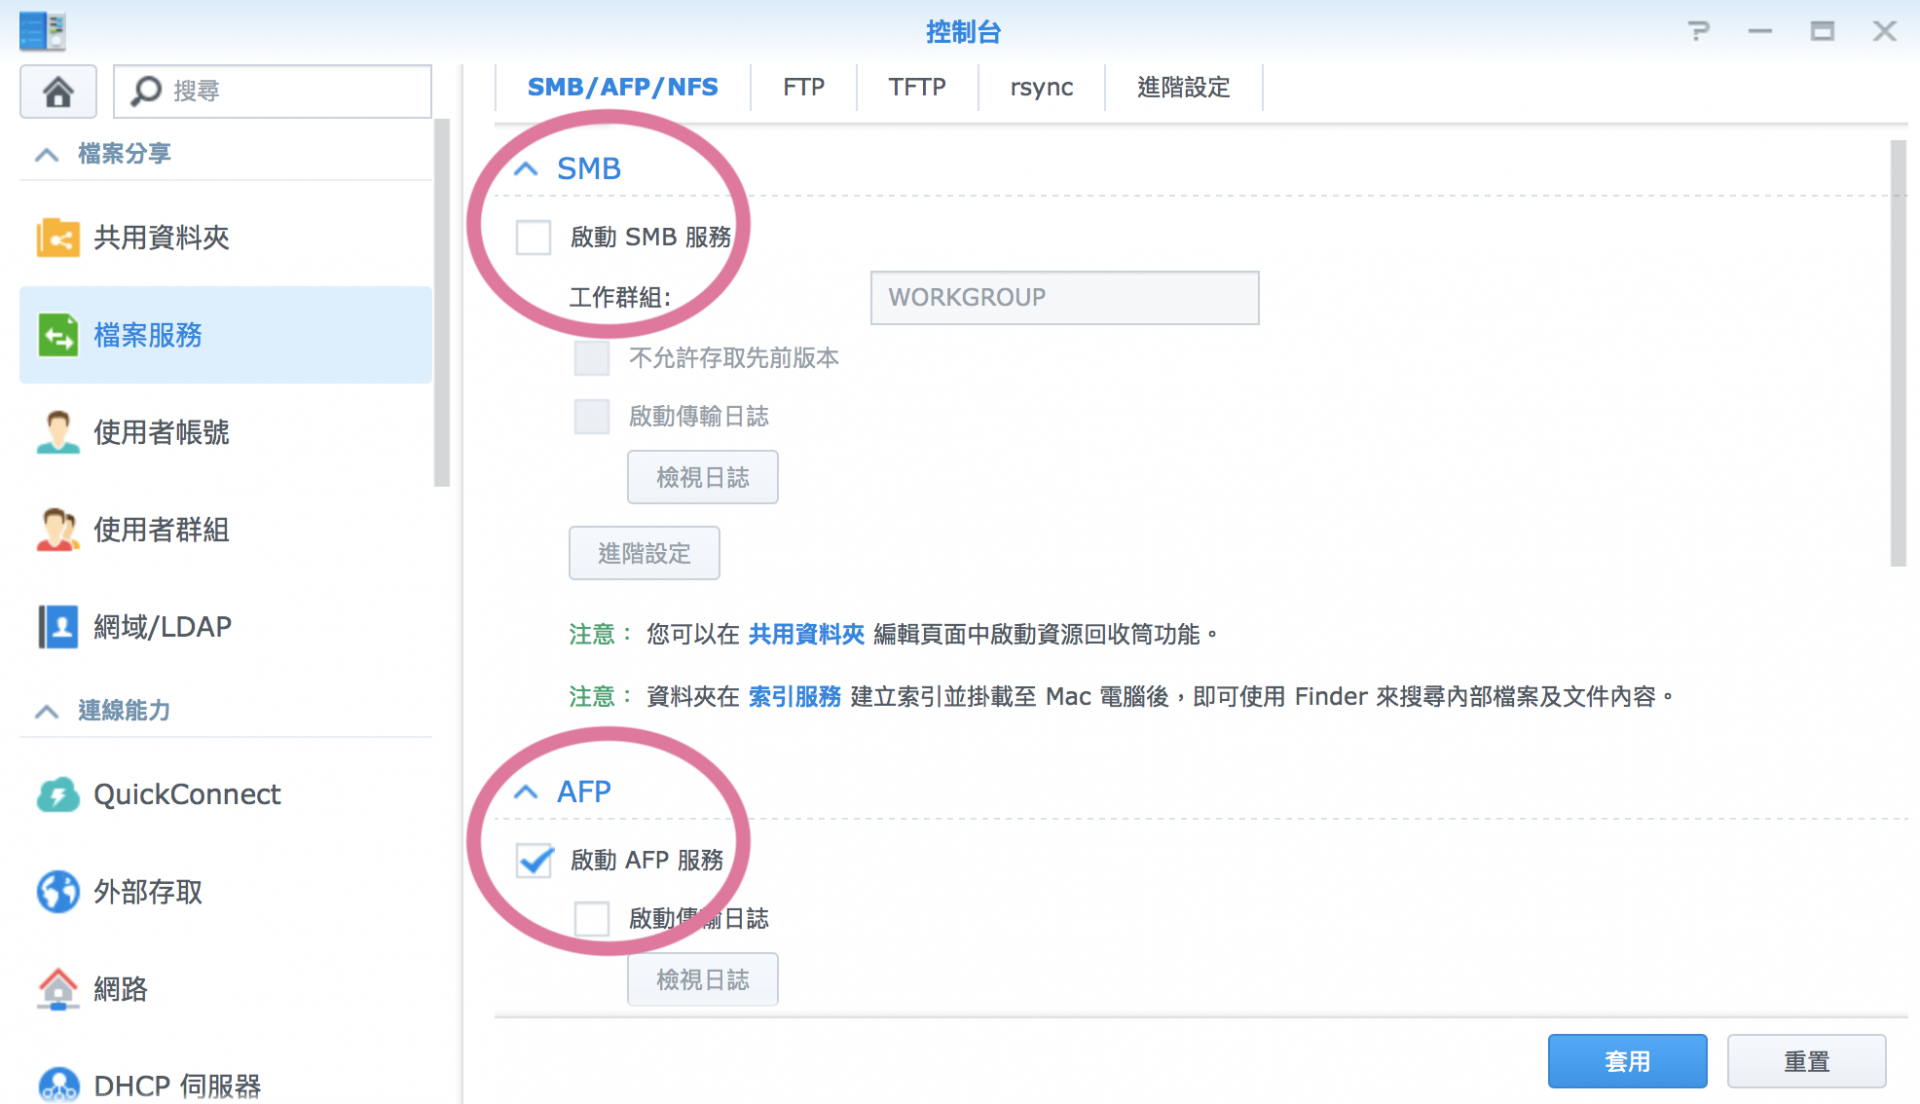Enable the SMB service (啟動 SMB 服務) checkbox
1920x1104 pixels.
(x=533, y=238)
